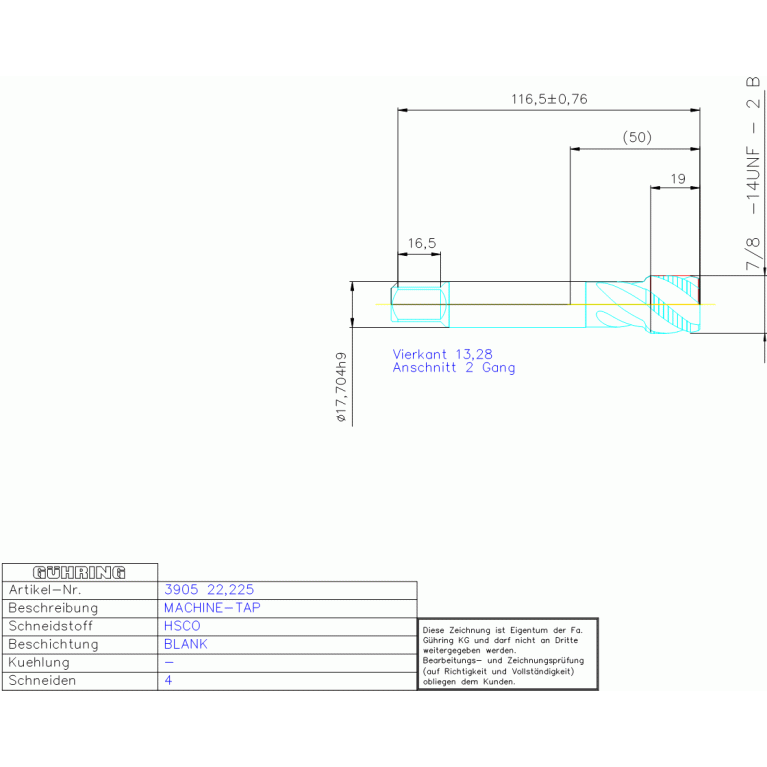Click the 19 thread length dimension
This screenshot has height=767, width=767.
click(x=677, y=179)
